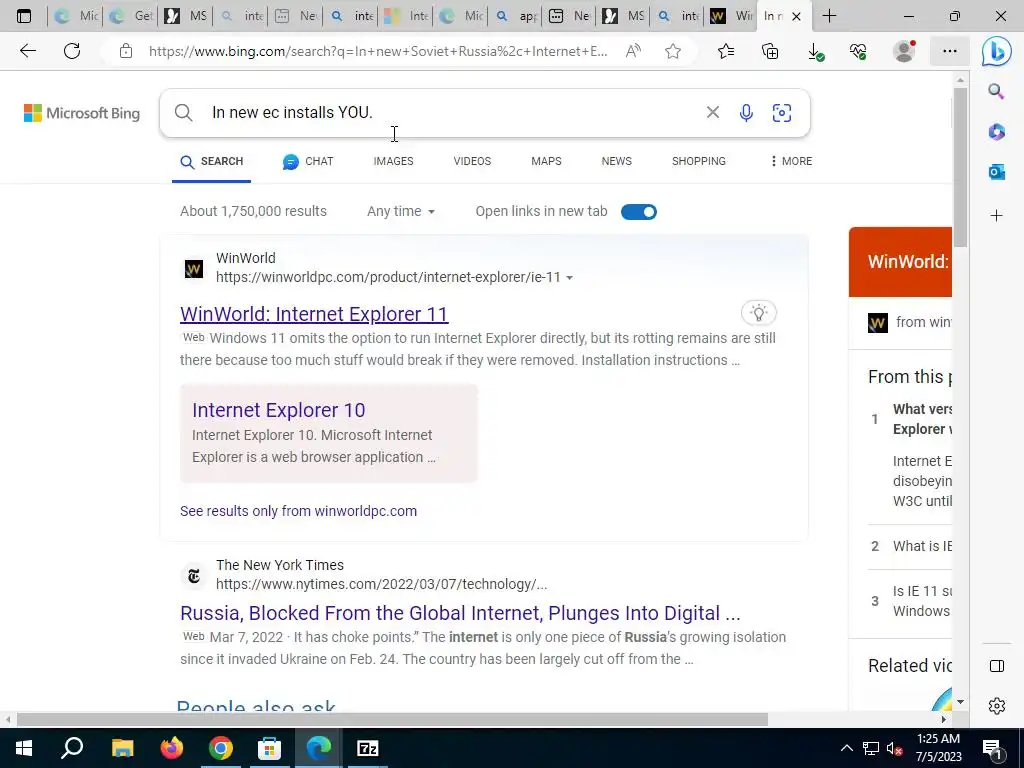Click the muted volume tray icon
Screen dimensions: 1024x768
pyautogui.click(x=894, y=748)
